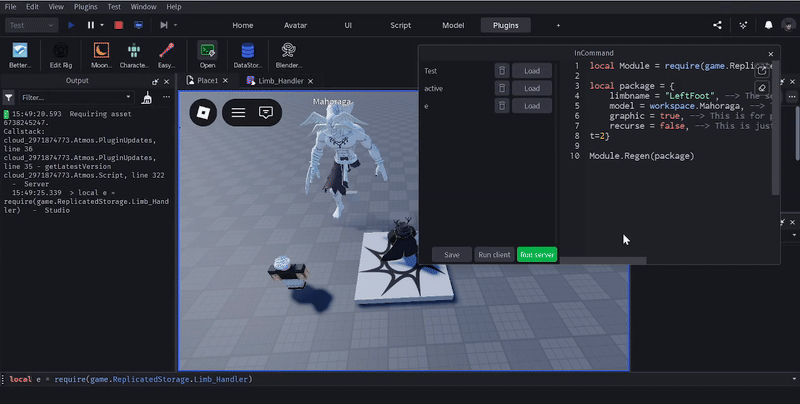Open the File menu
800x404 pixels.
click(x=10, y=7)
